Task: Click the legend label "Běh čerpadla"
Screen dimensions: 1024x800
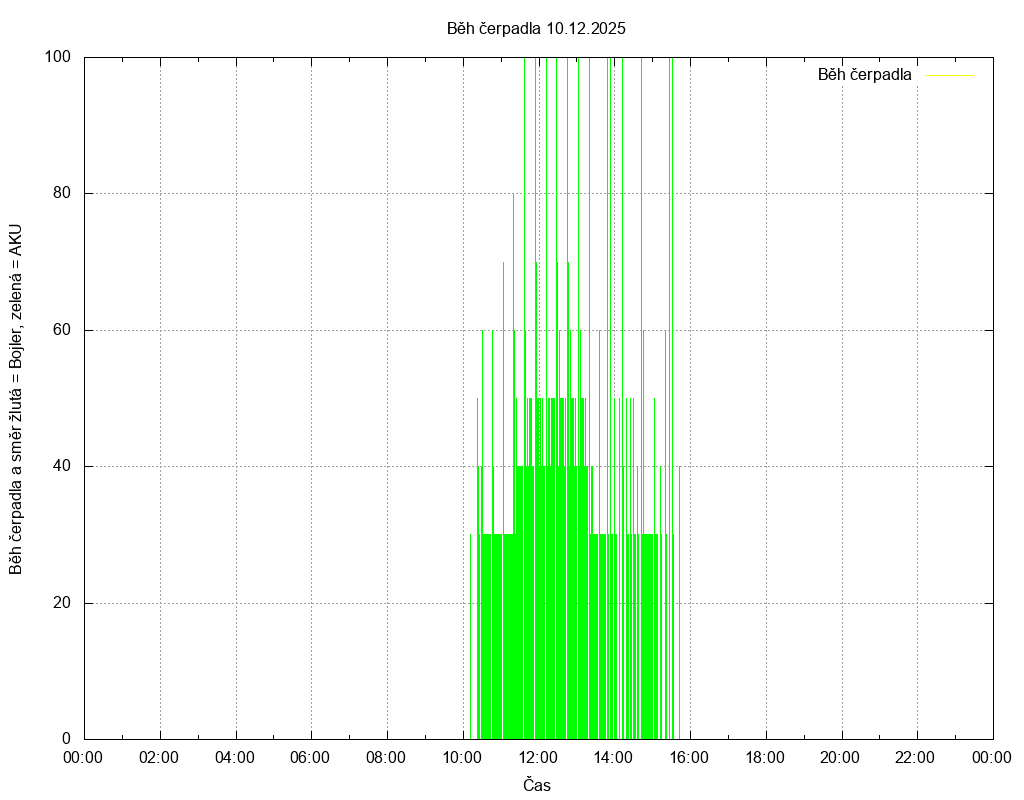Action: pyautogui.click(x=864, y=75)
